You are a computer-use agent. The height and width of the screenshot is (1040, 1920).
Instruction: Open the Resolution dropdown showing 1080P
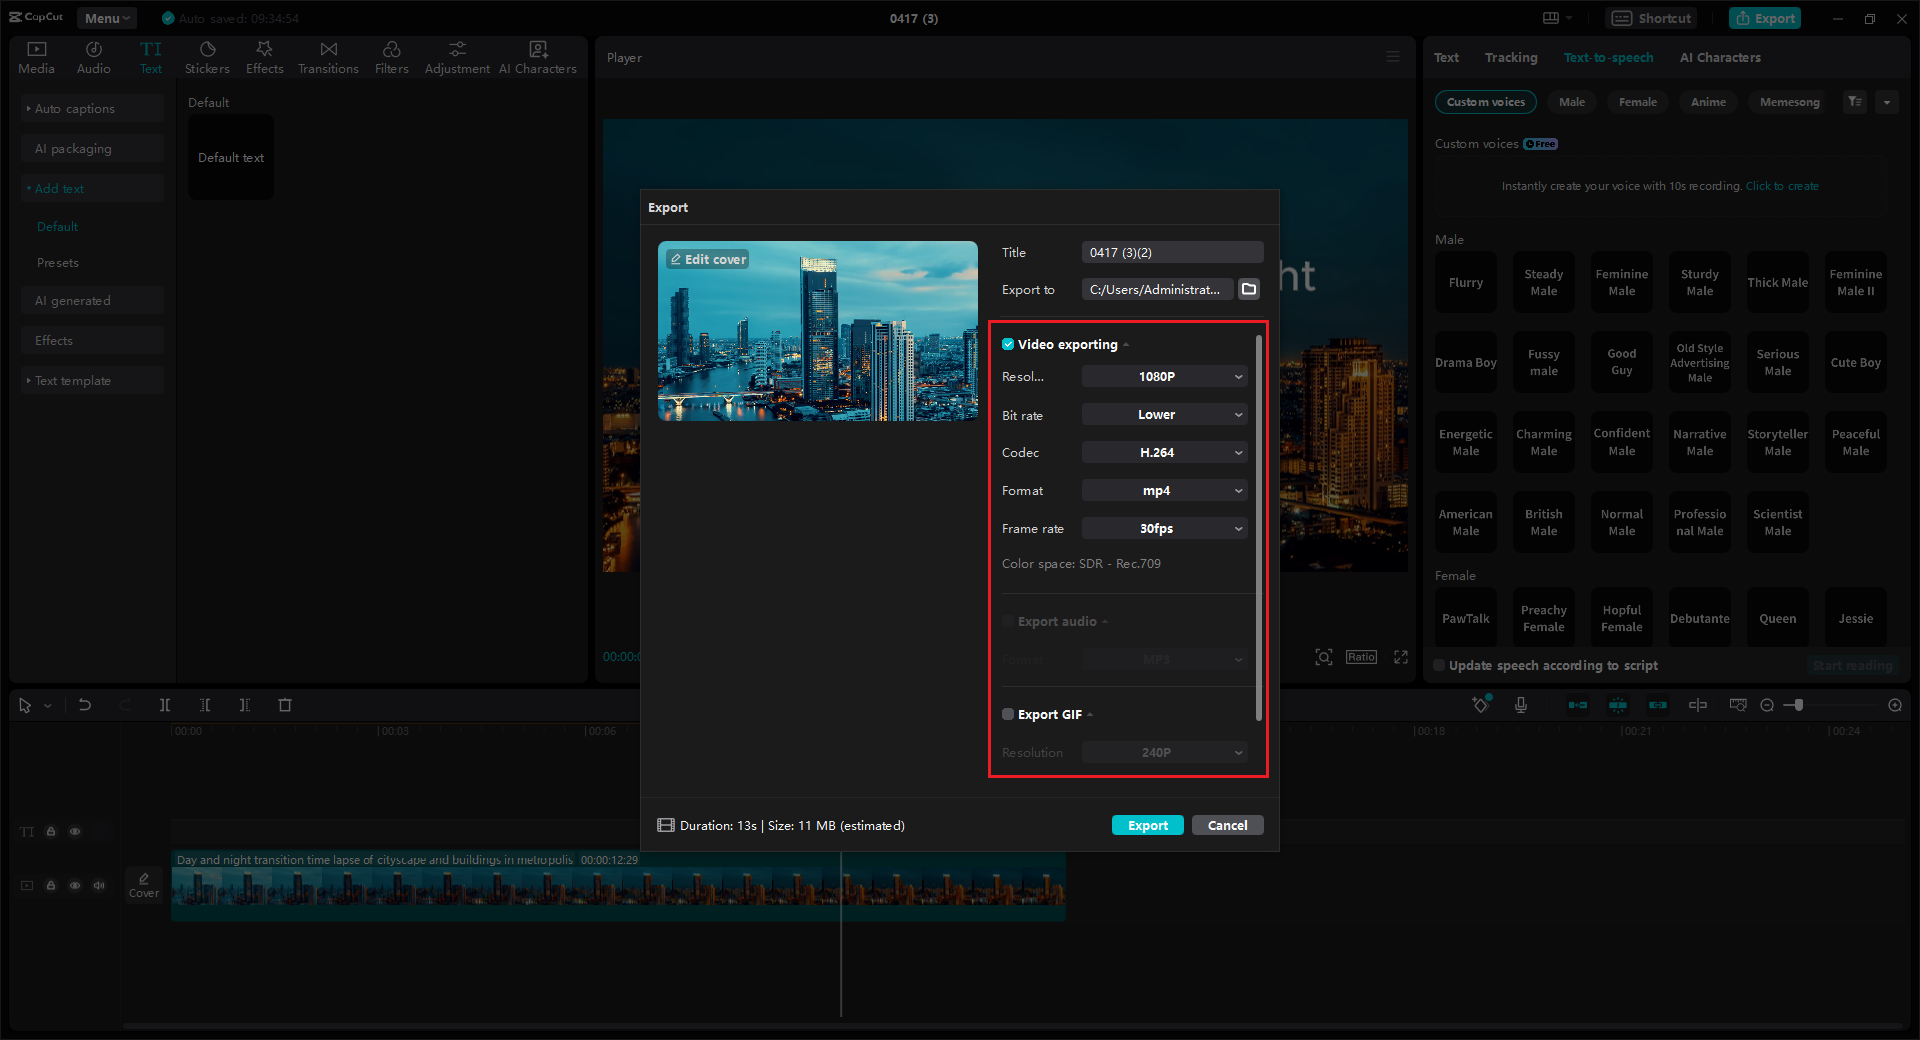[x=1163, y=376]
